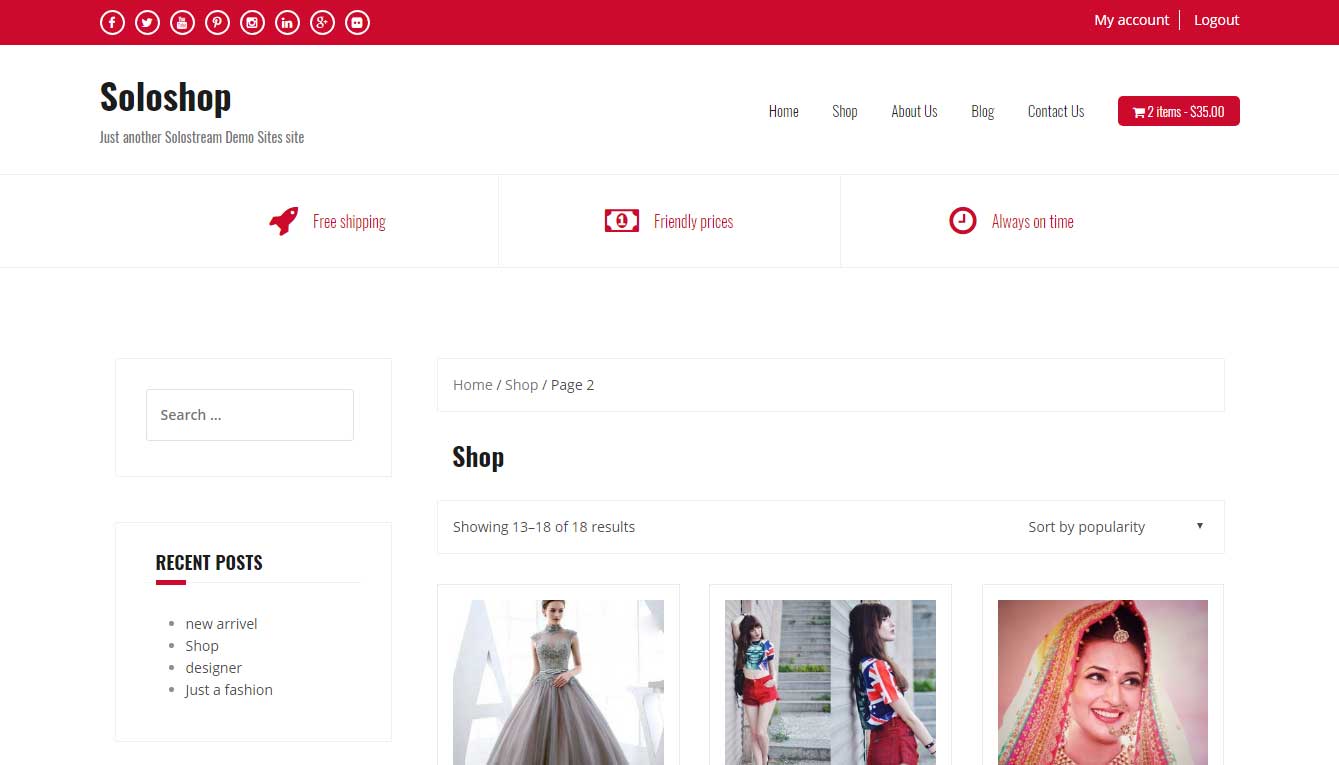Image resolution: width=1339 pixels, height=765 pixels.
Task: Click the Free shipping text
Action: click(349, 222)
